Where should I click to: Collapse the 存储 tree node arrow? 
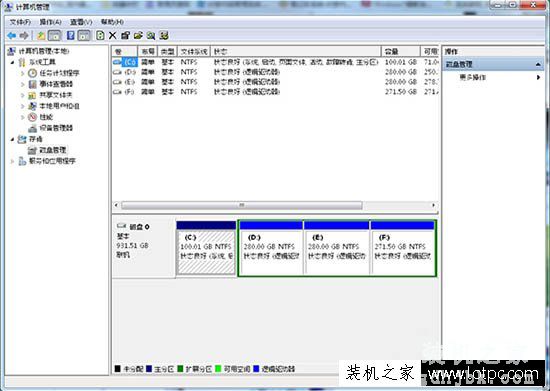coord(13,139)
